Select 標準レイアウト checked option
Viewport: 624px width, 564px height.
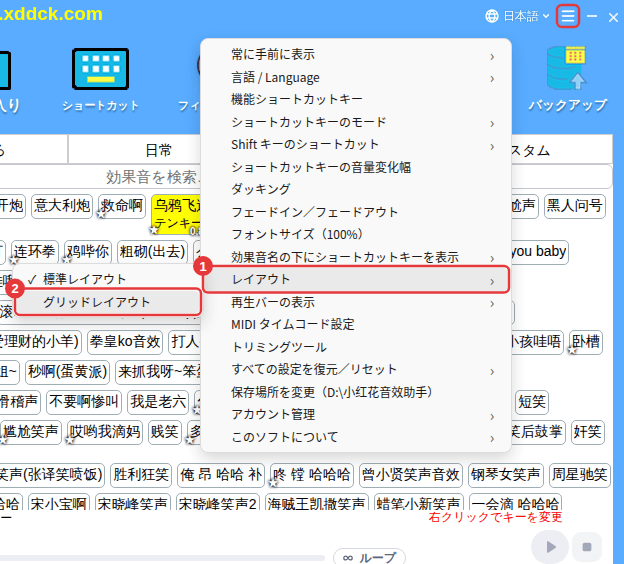coord(107,279)
